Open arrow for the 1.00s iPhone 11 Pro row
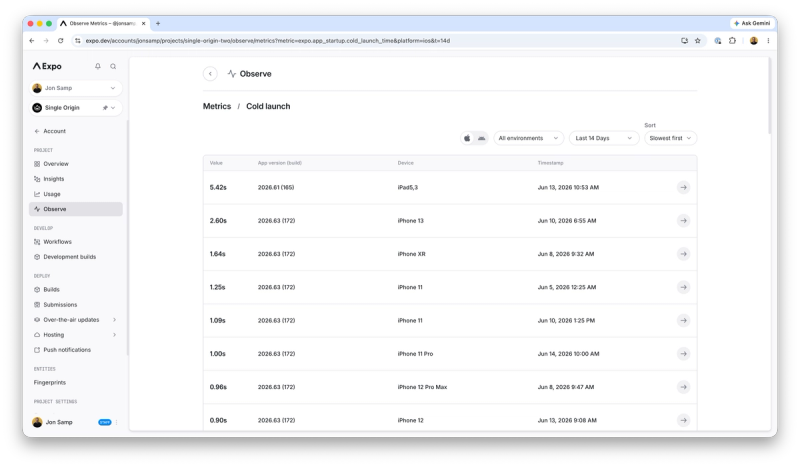 pyautogui.click(x=683, y=354)
